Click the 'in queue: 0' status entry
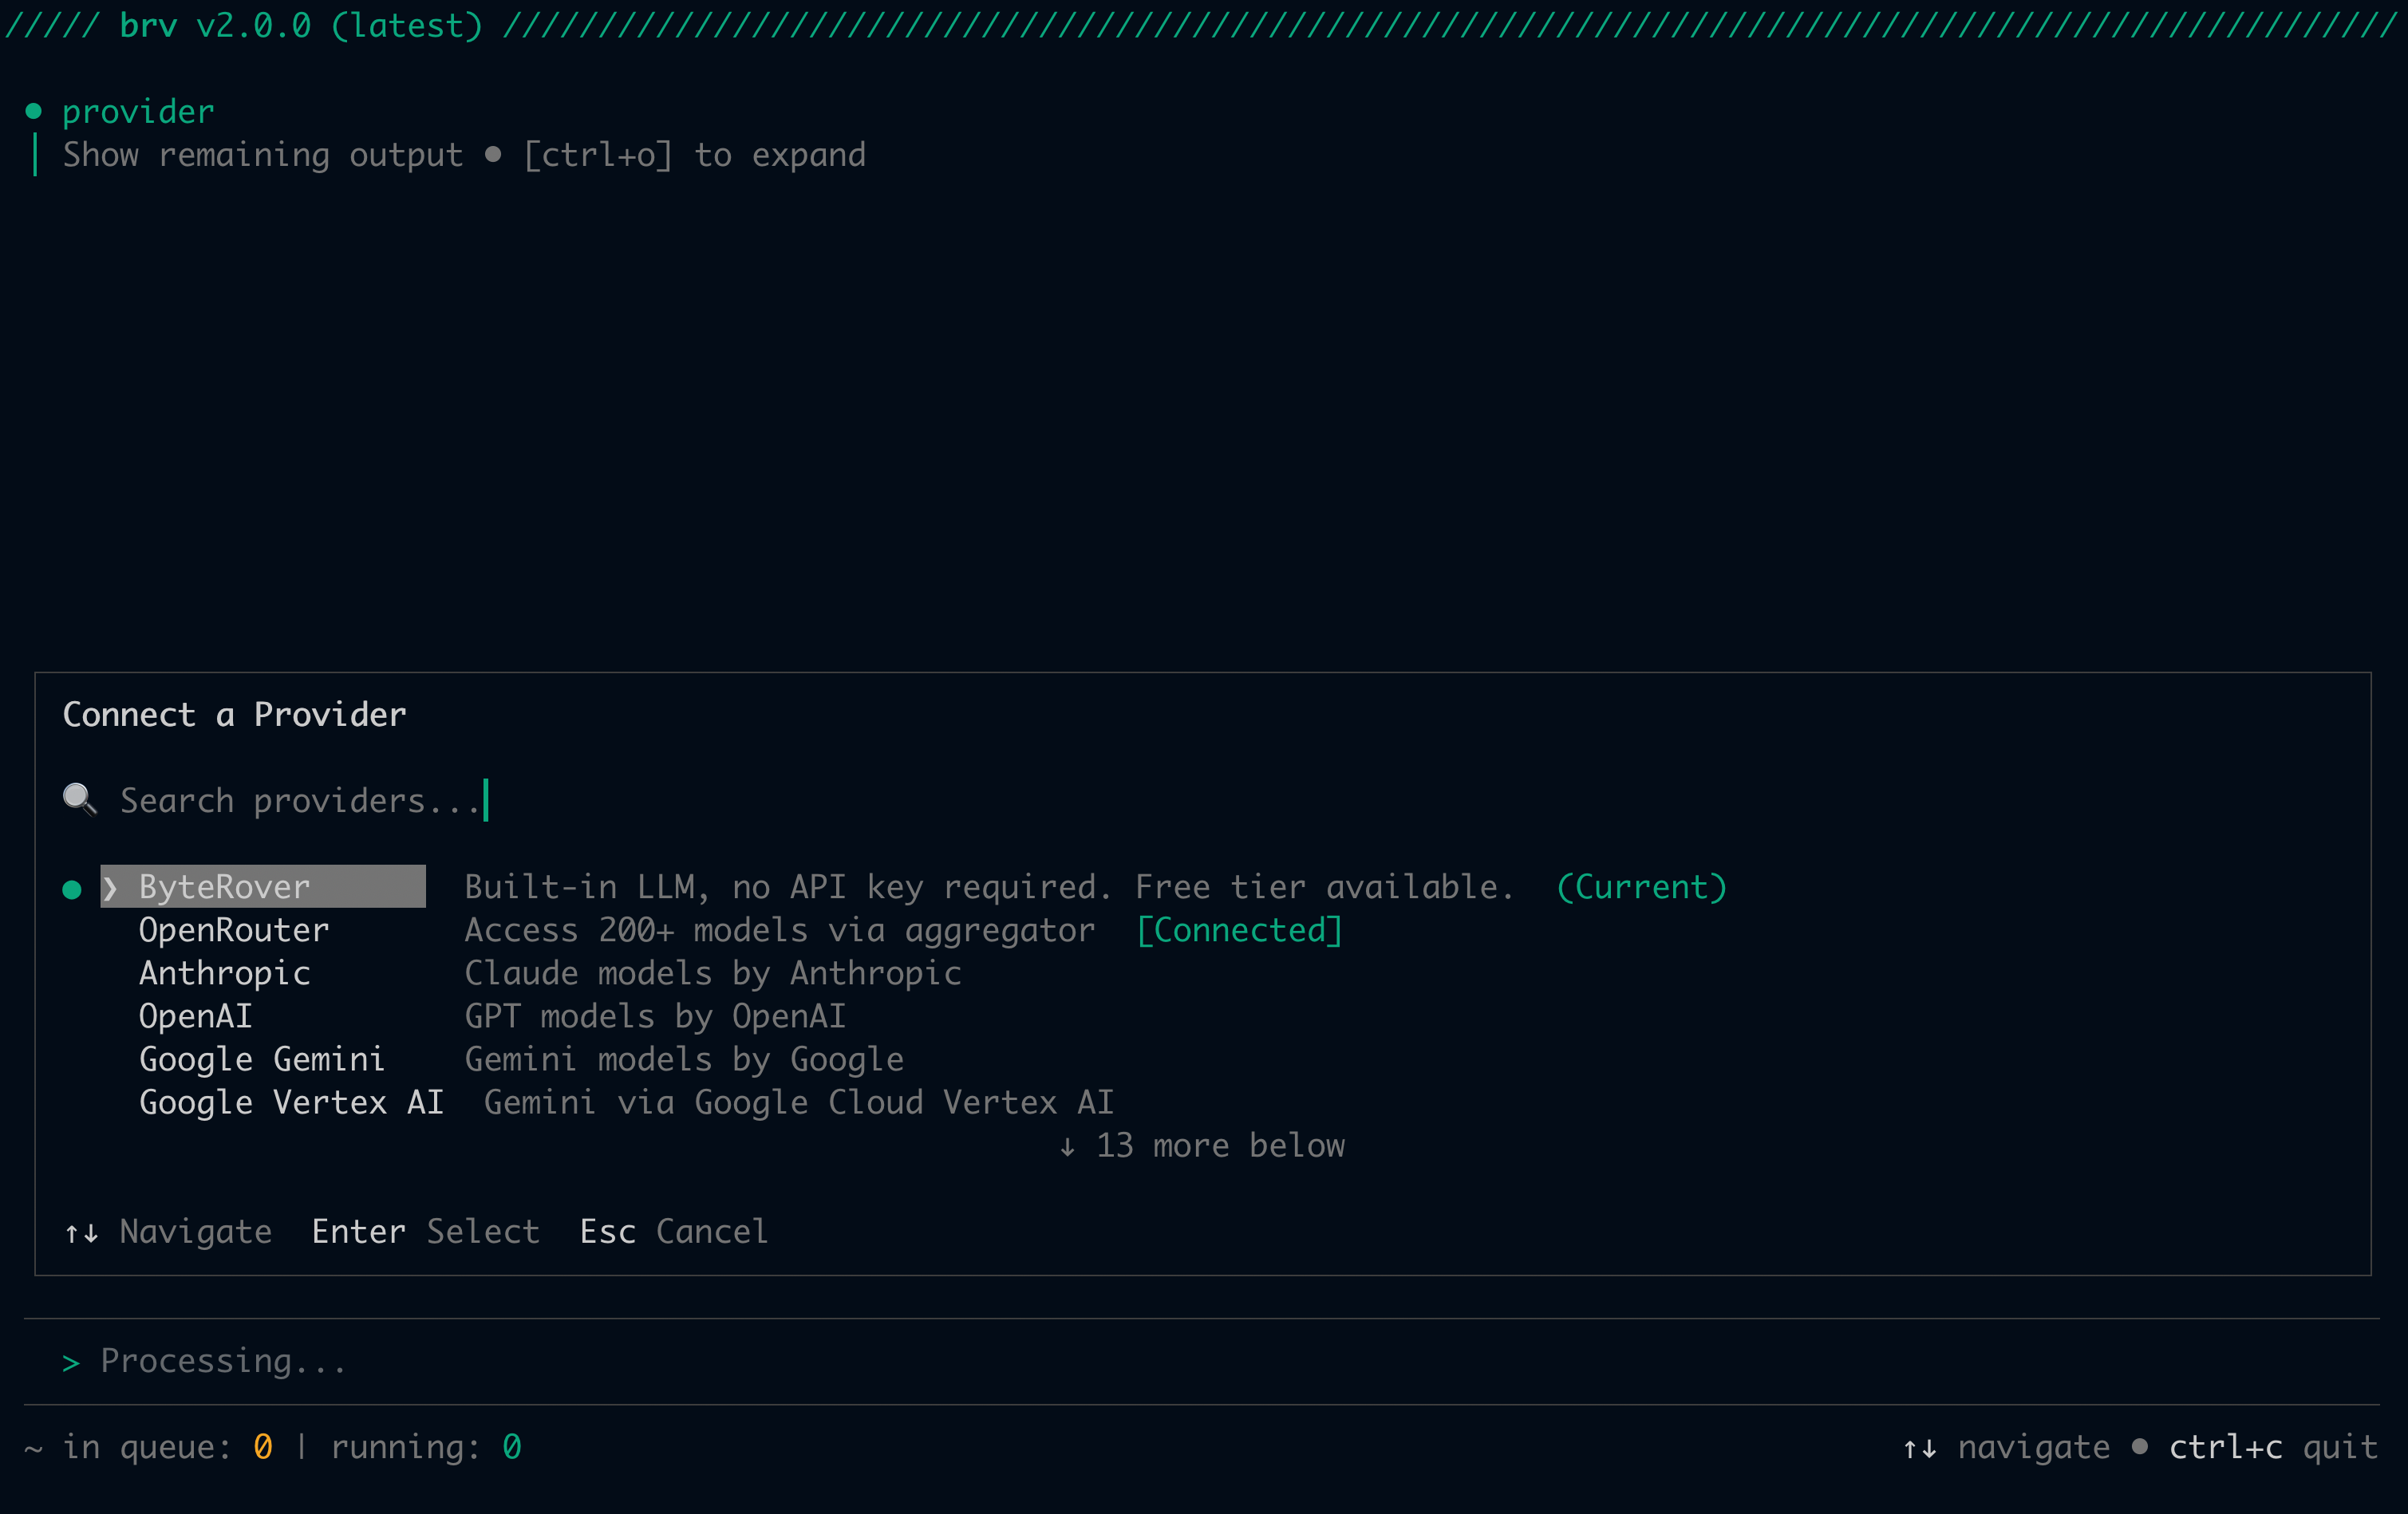The width and height of the screenshot is (2408, 1514). (x=167, y=1447)
